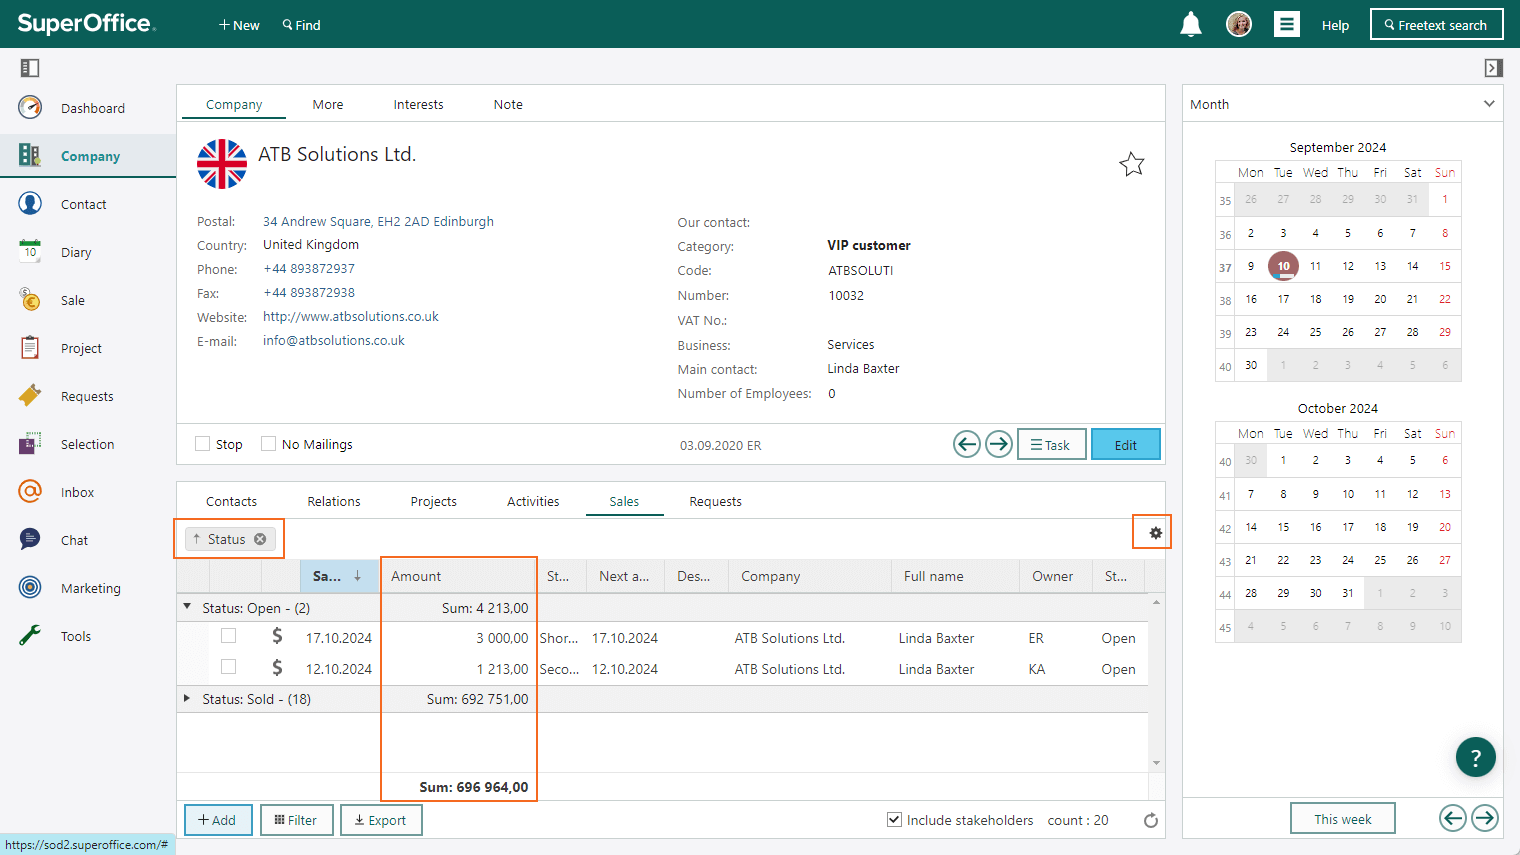Click the Edit button
This screenshot has height=855, width=1520.
tap(1126, 445)
